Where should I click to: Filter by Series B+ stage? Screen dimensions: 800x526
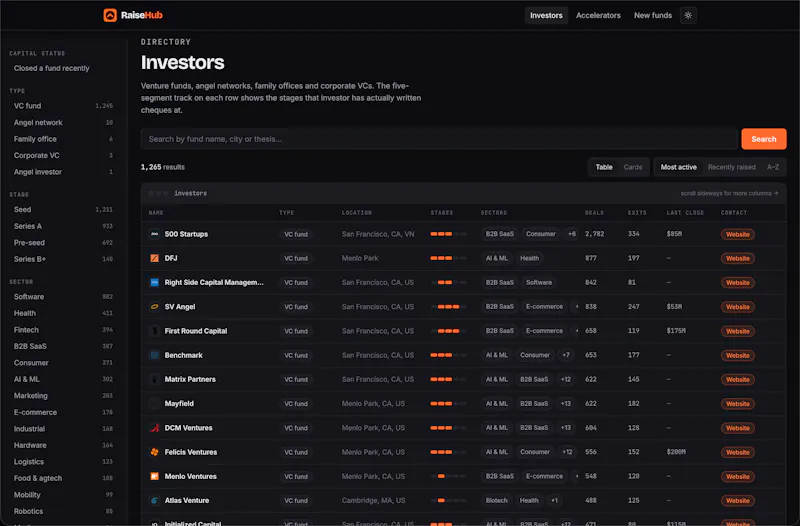pyautogui.click(x=63, y=259)
